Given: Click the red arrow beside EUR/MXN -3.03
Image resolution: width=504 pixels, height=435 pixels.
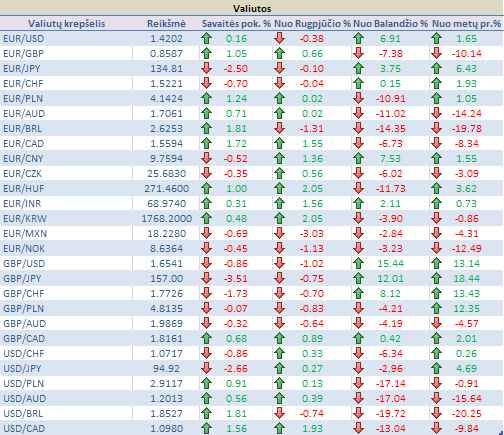Looking at the screenshot, I should [x=279, y=233].
